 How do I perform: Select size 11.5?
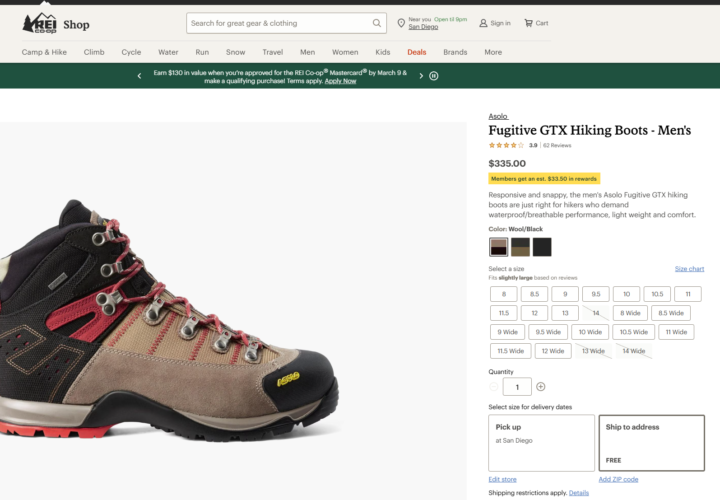point(504,313)
